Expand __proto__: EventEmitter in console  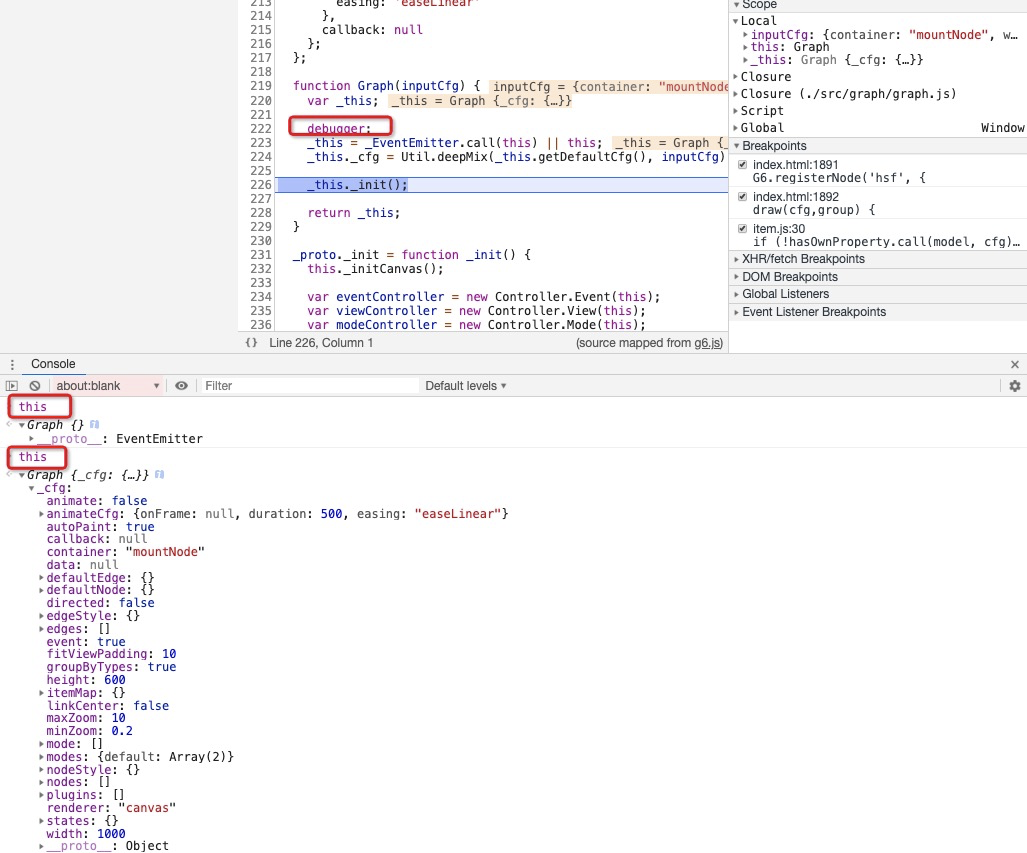click(x=31, y=438)
